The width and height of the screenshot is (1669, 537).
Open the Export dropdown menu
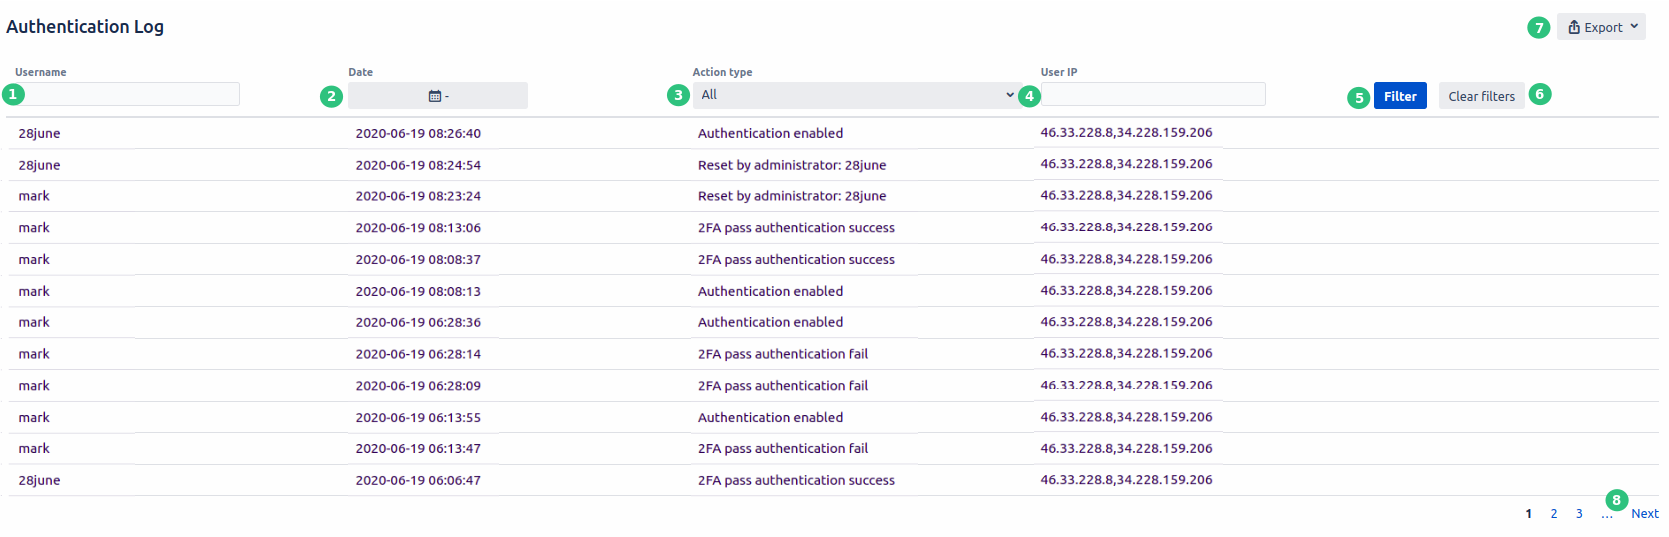click(x=1601, y=27)
